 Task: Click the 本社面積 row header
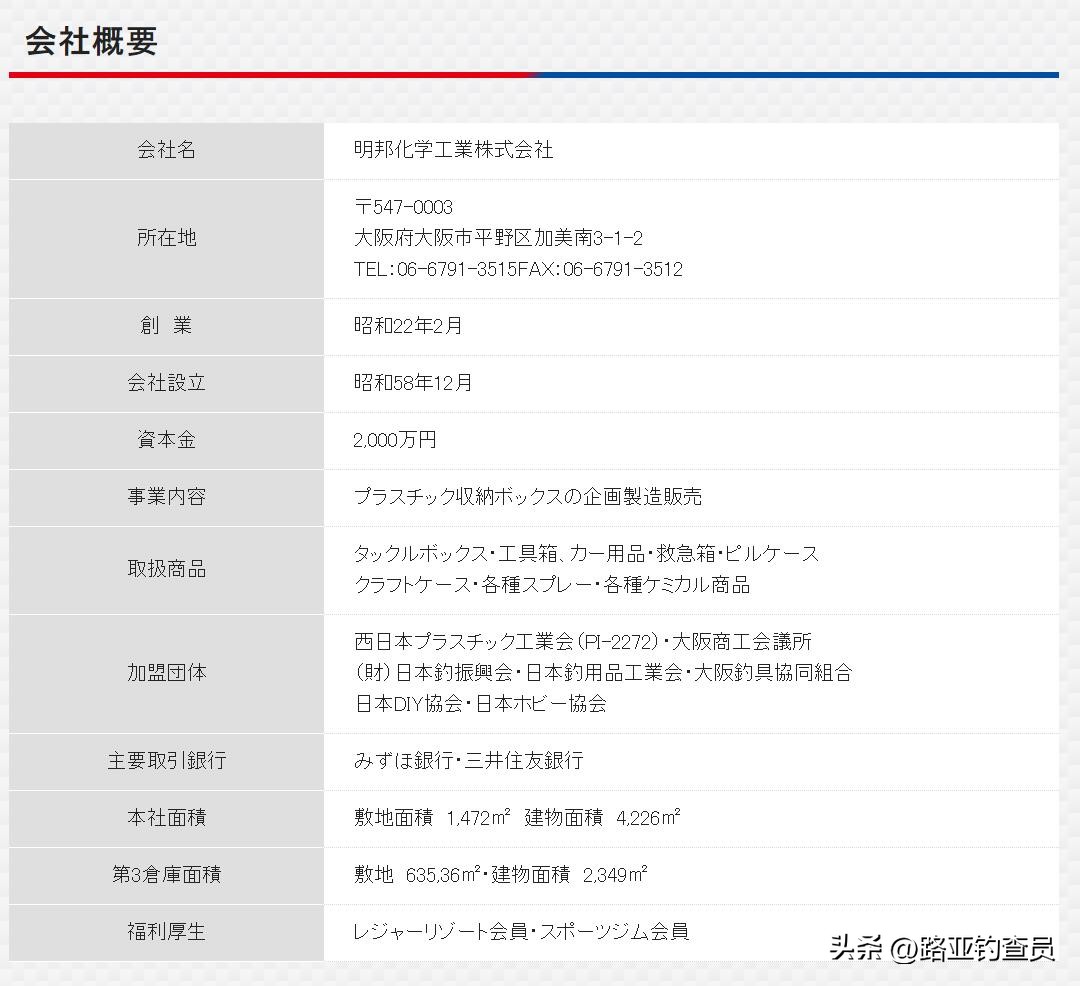coord(166,818)
